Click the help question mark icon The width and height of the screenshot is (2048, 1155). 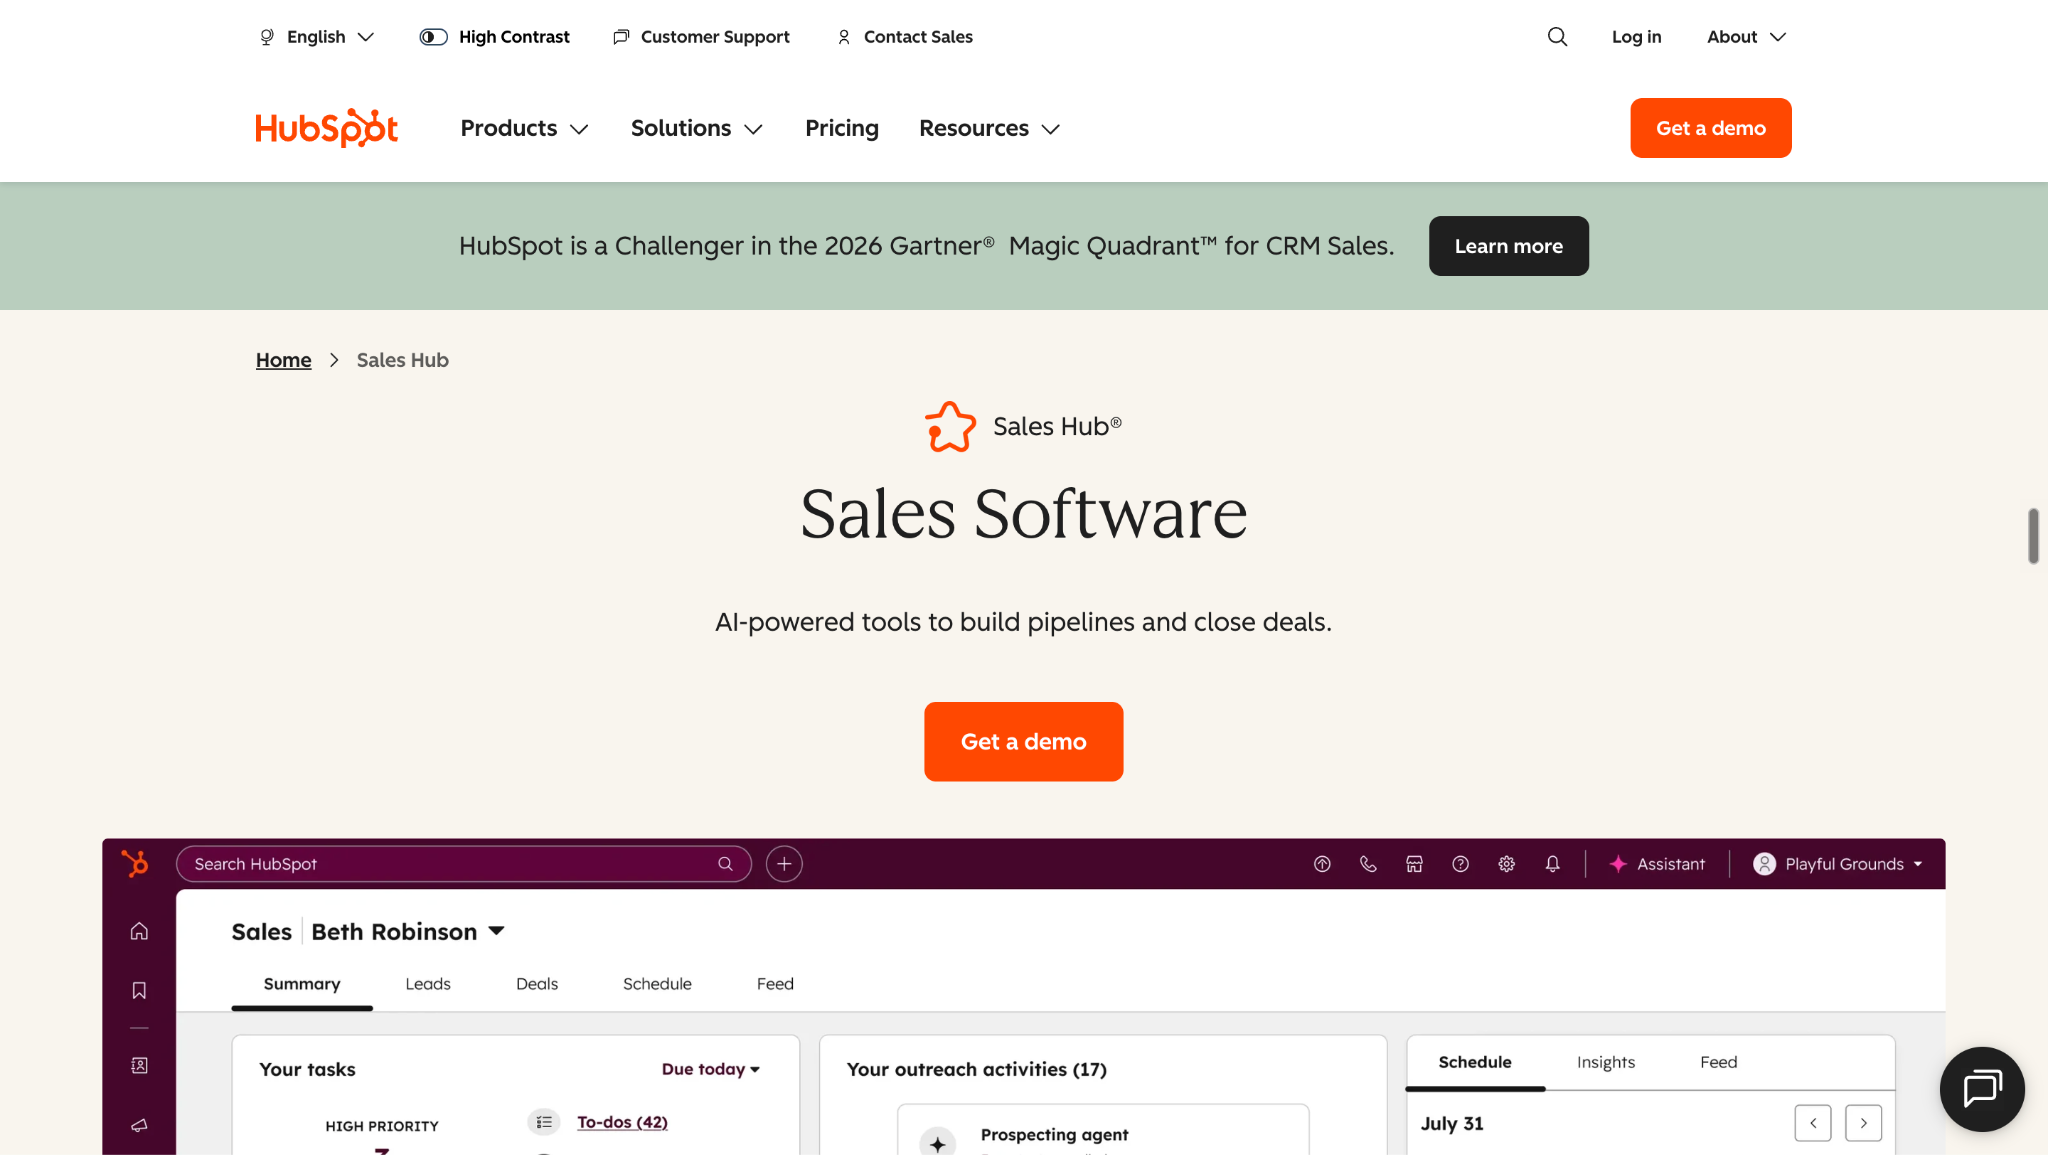1460,864
